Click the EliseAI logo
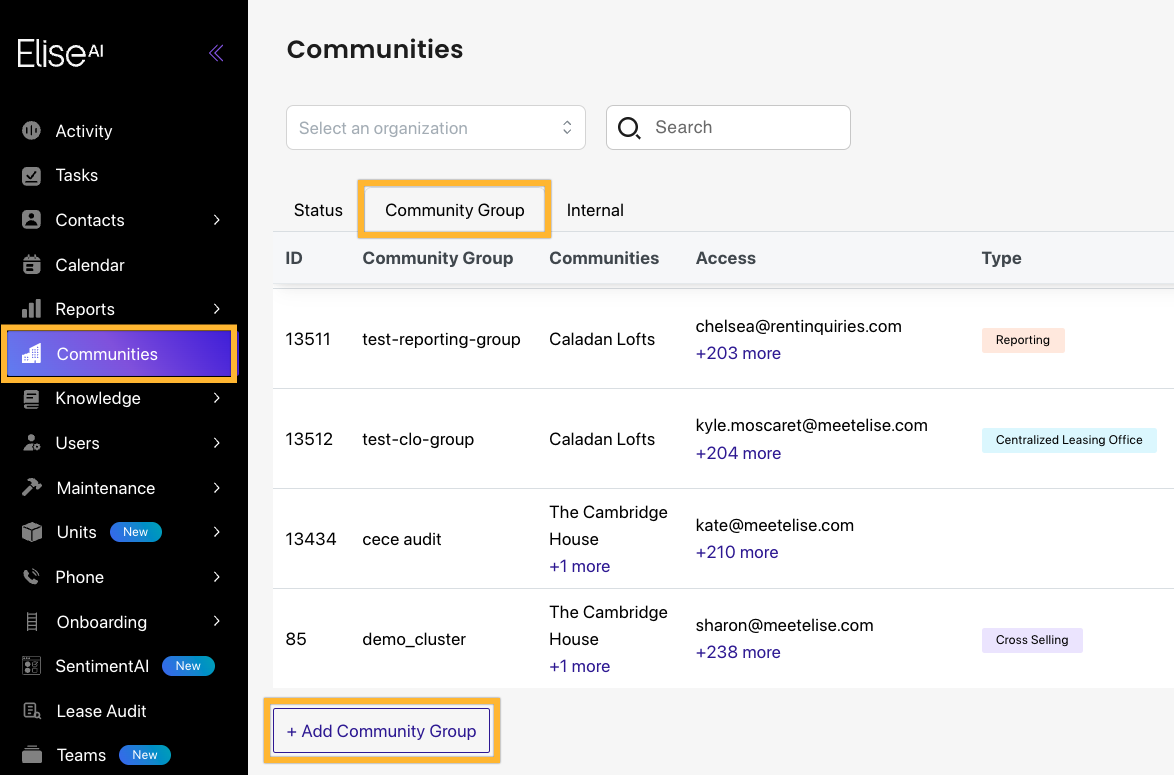The image size is (1174, 775). coord(60,53)
